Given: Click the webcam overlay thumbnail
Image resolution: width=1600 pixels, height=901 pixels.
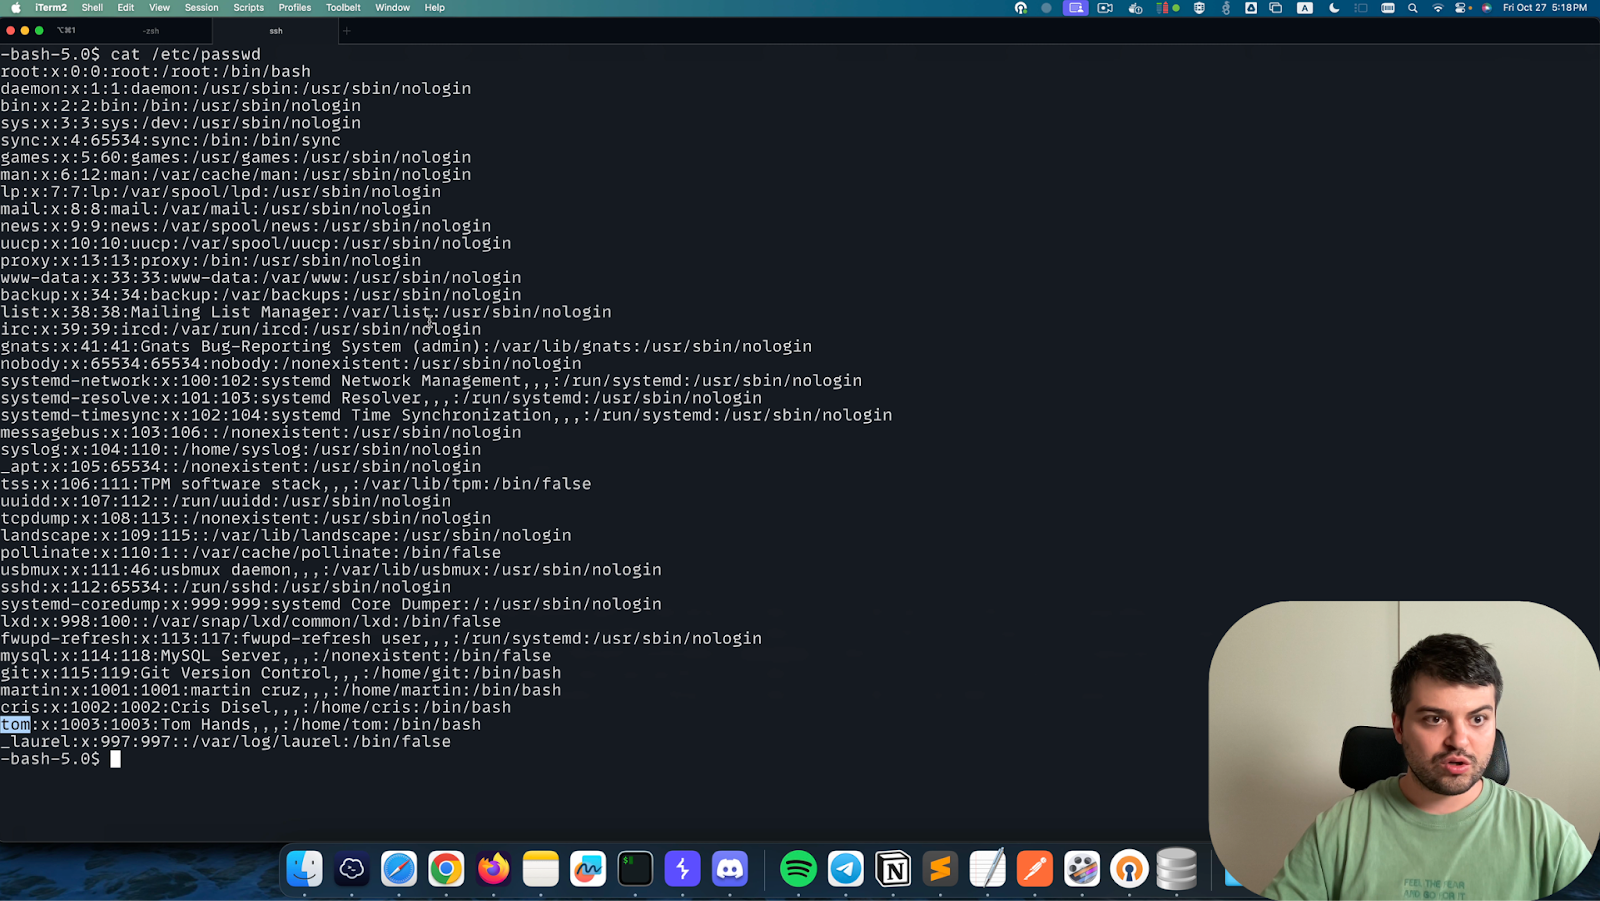Looking at the screenshot, I should [x=1403, y=750].
